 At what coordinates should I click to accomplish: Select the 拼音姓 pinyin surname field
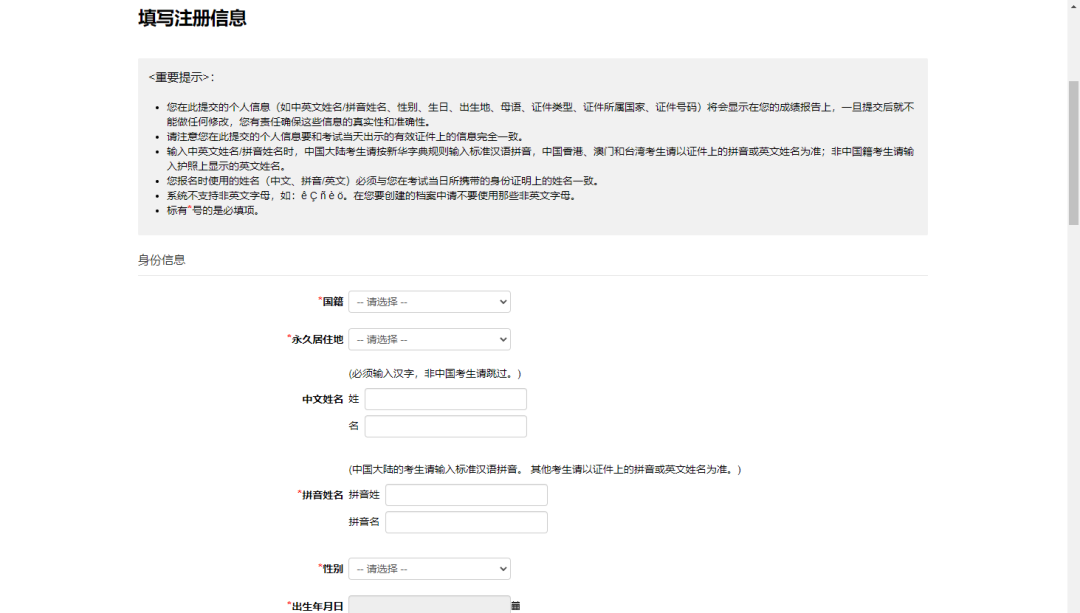pos(465,494)
